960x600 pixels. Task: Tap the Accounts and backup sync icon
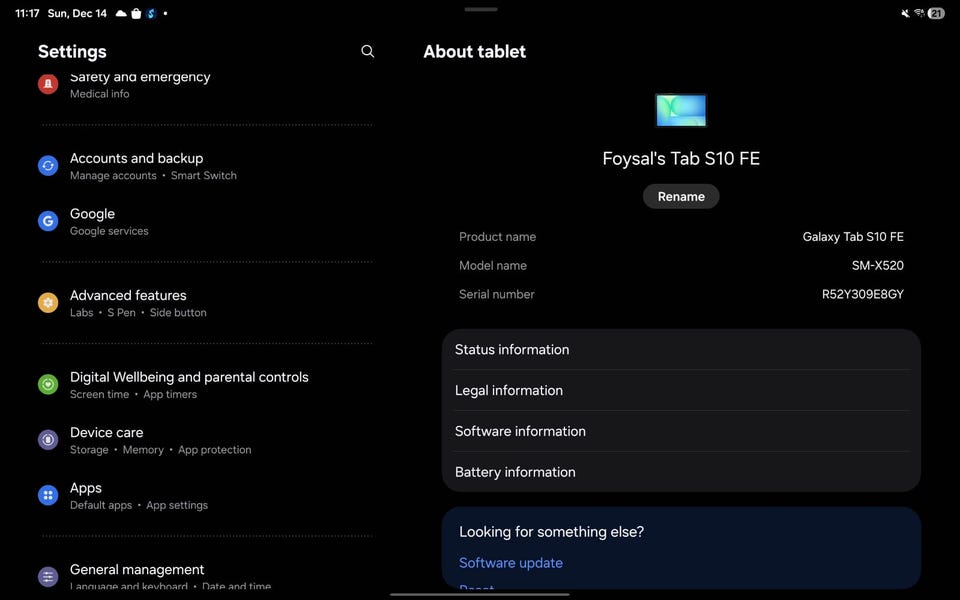[x=48, y=166]
